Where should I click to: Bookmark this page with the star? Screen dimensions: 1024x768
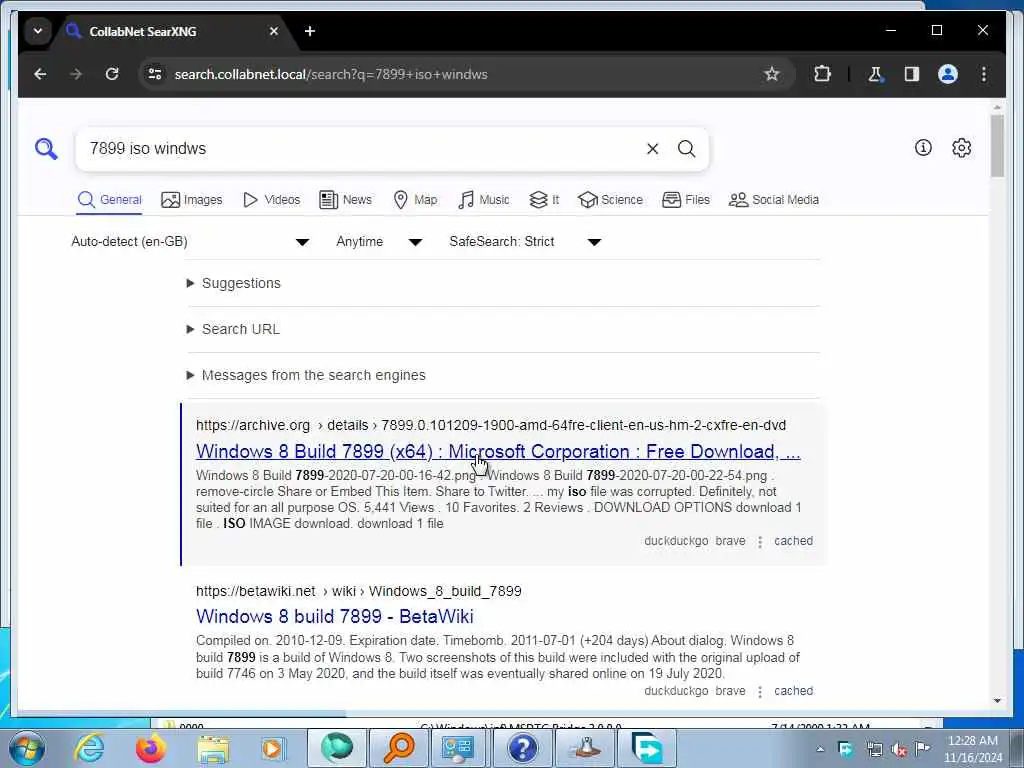[x=771, y=74]
